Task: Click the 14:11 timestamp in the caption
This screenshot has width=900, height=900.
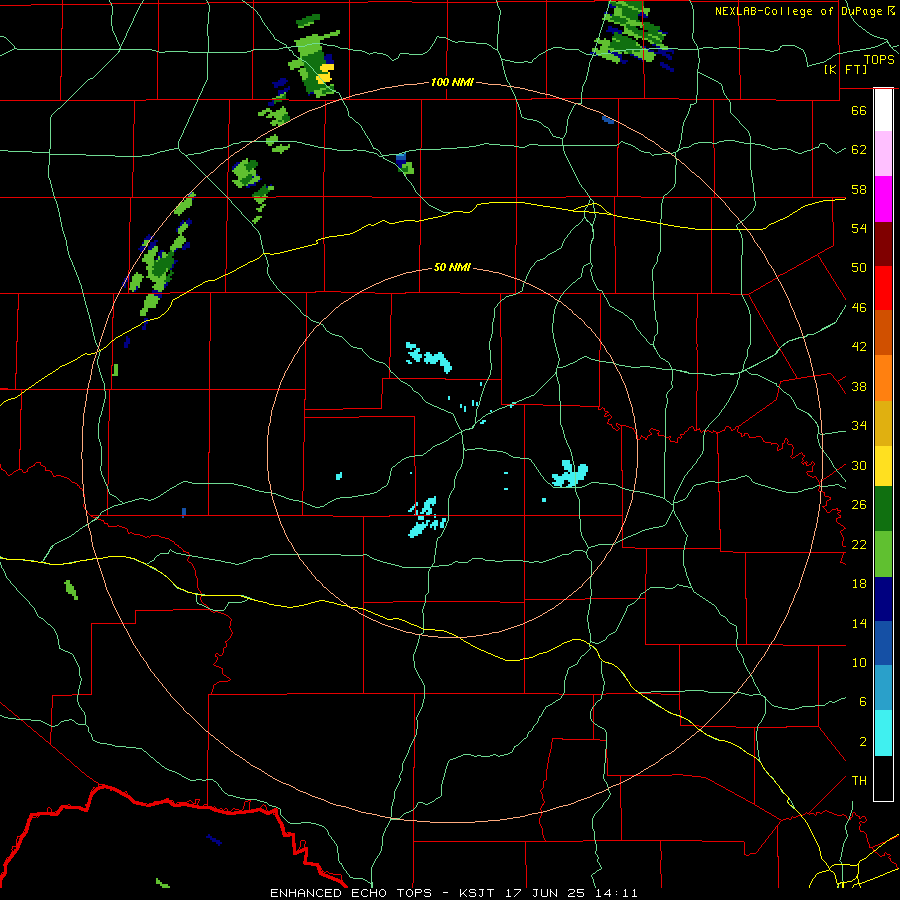Action: pyautogui.click(x=615, y=893)
